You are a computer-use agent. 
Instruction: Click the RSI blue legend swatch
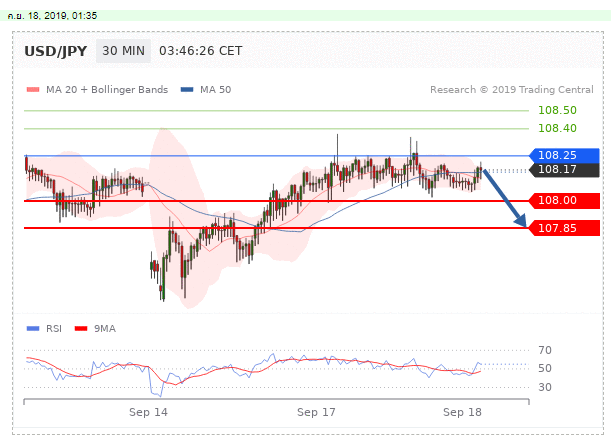click(x=33, y=328)
